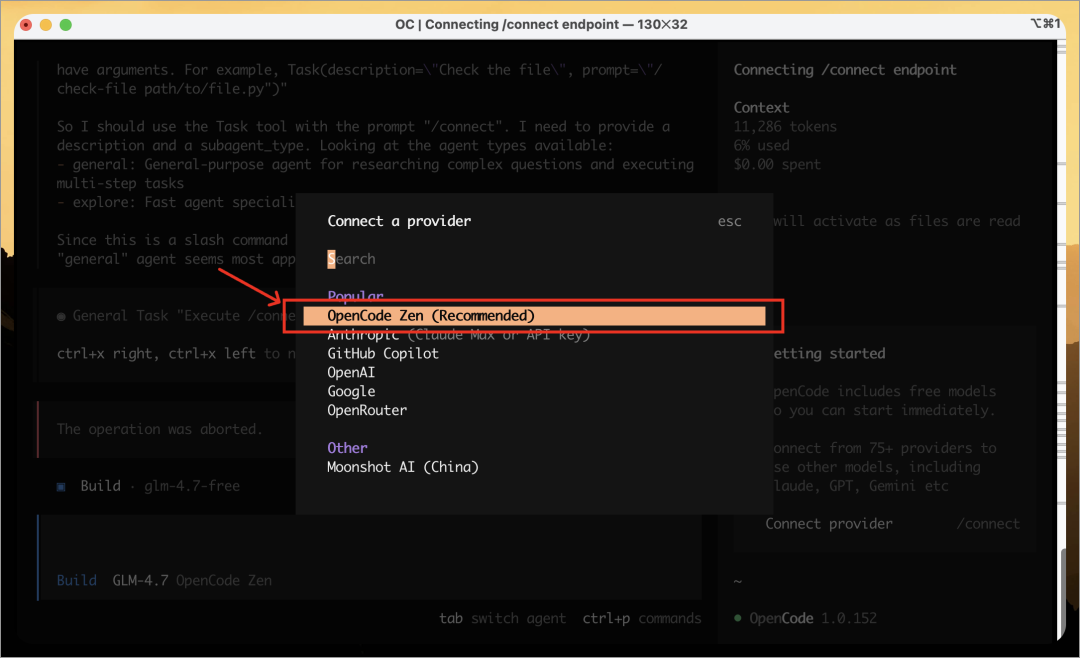Click 11,286 tokens value

point(785,127)
